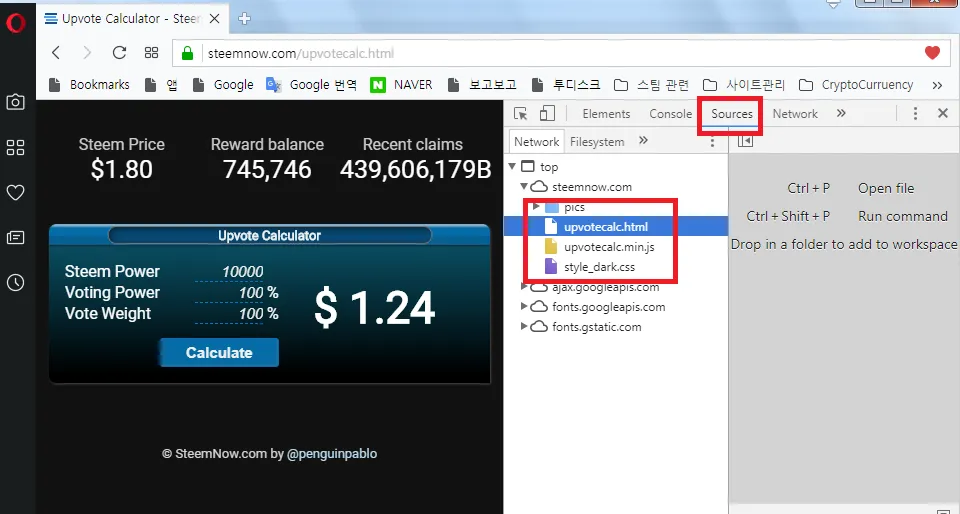Open personal news sidebar icon
The image size is (960, 514).
click(15, 237)
